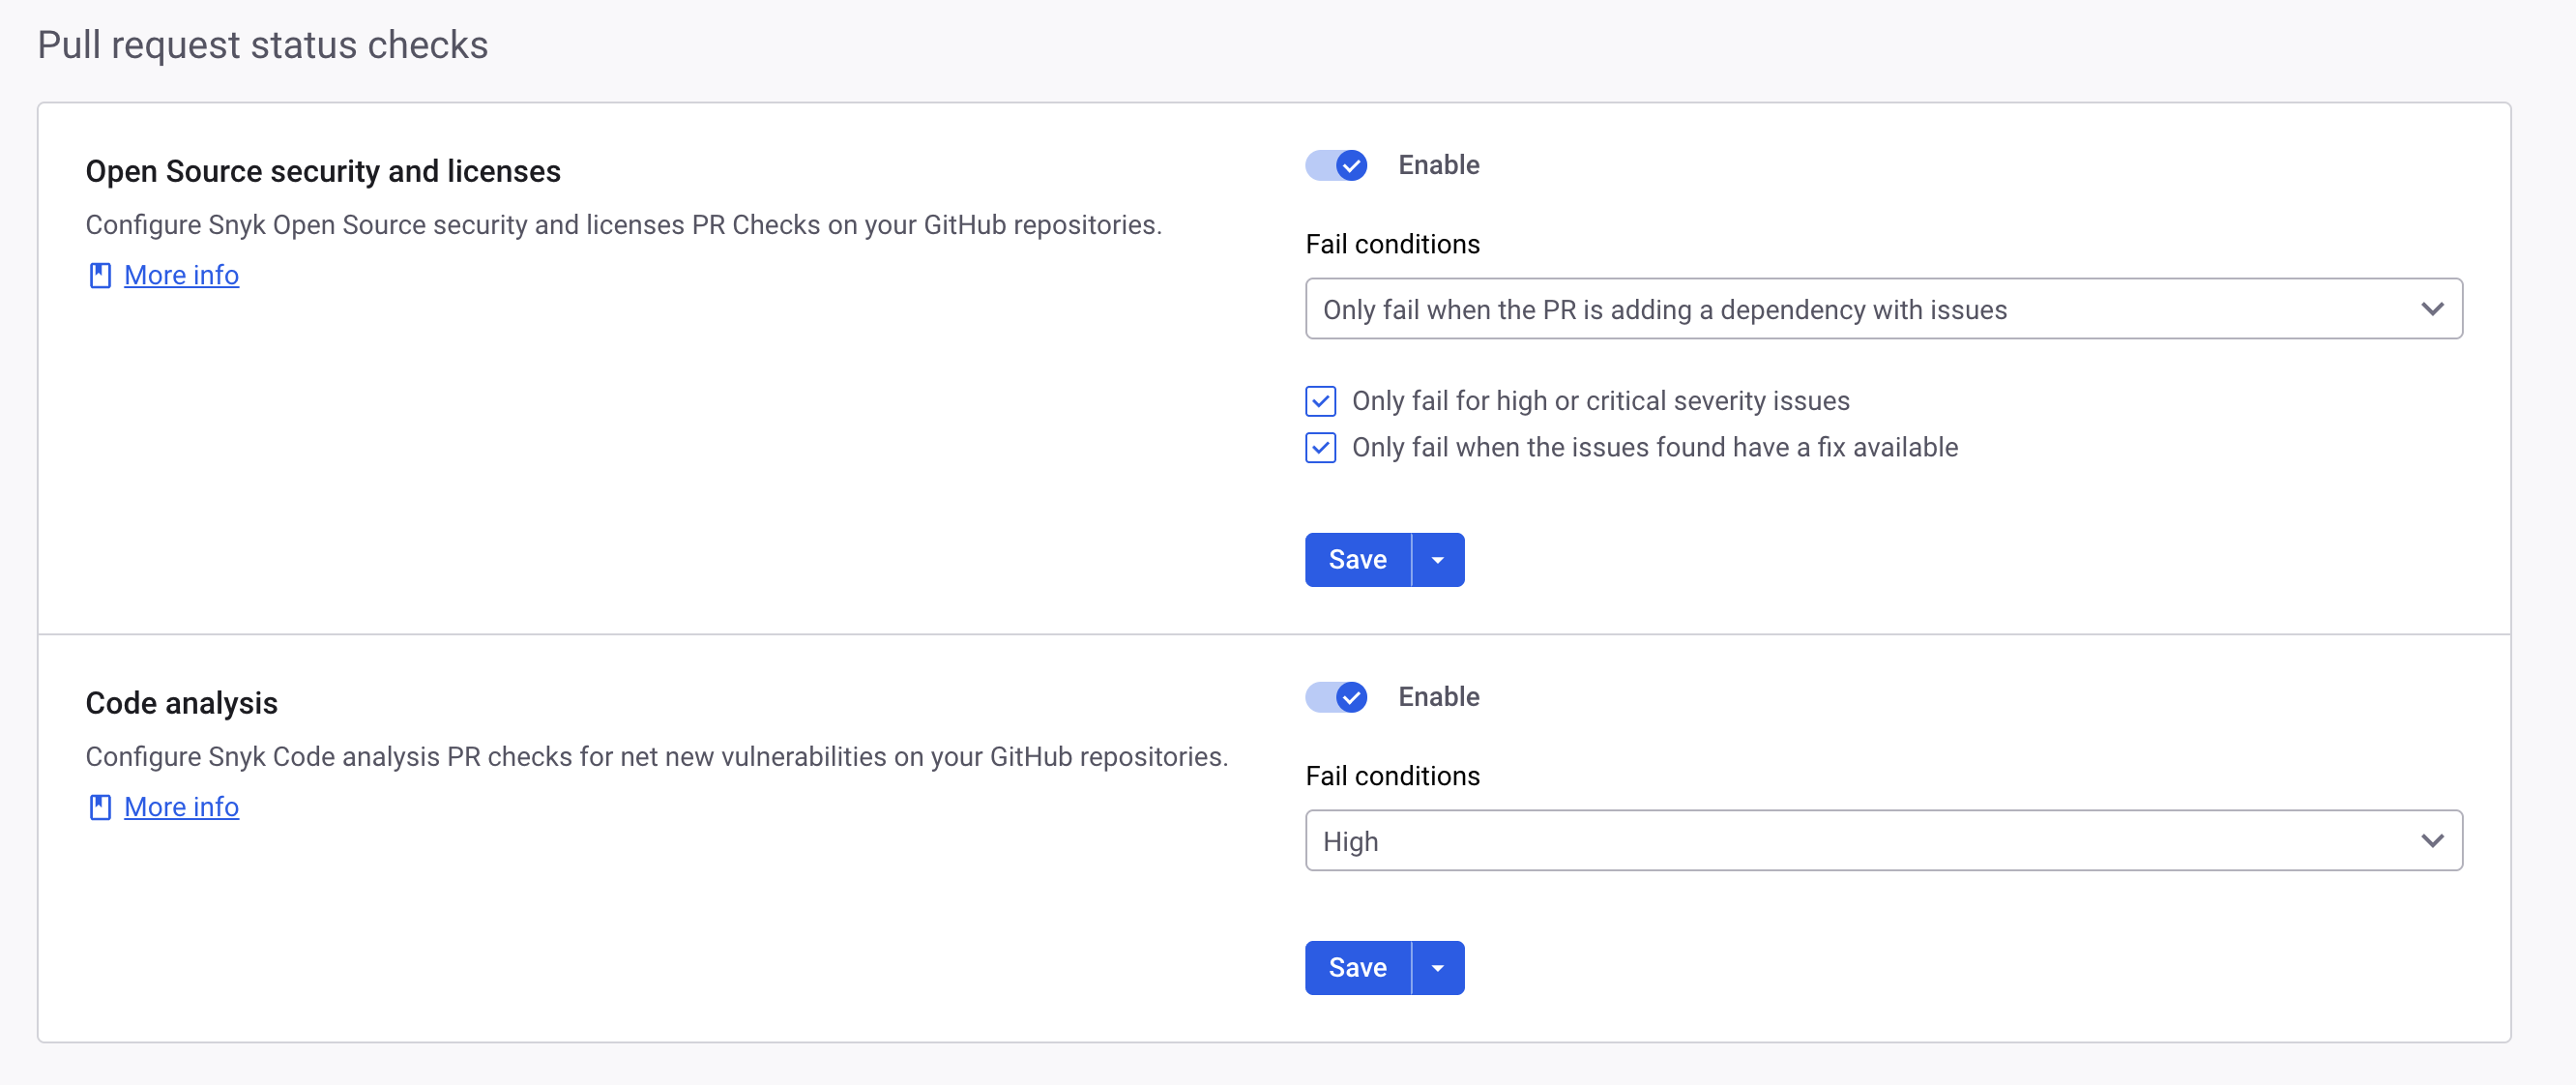The image size is (2576, 1085).
Task: Expand the arrow next to Code analysis Save button
Action: 1438,968
